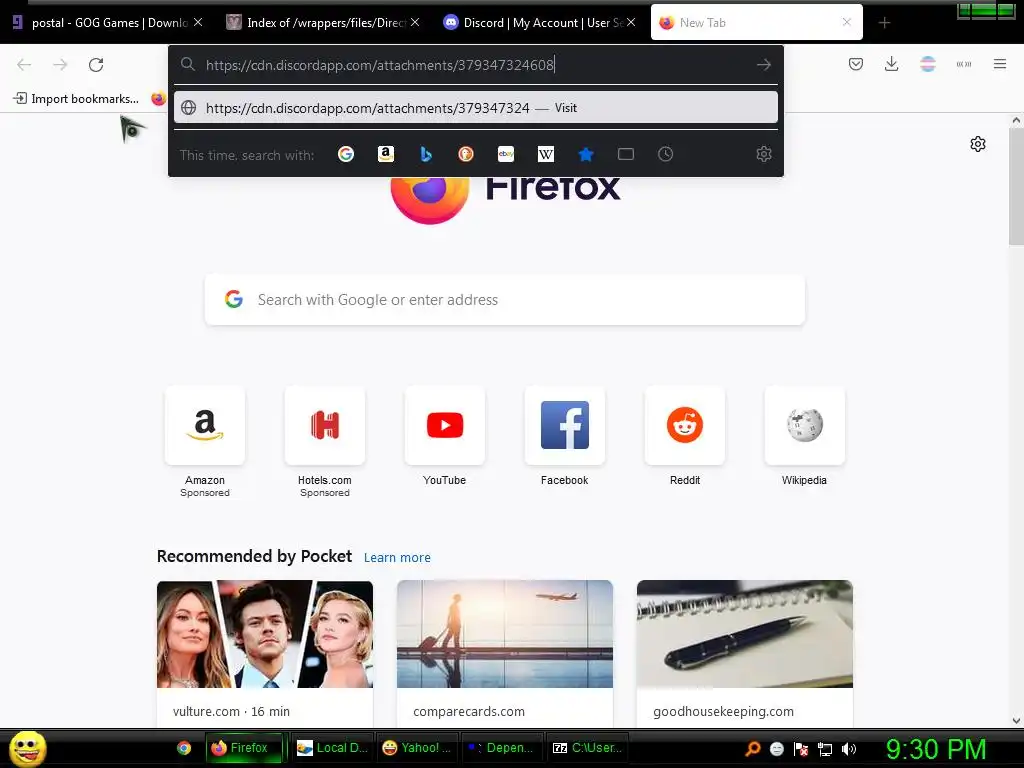Search this time with eBay icon

pyautogui.click(x=505, y=154)
